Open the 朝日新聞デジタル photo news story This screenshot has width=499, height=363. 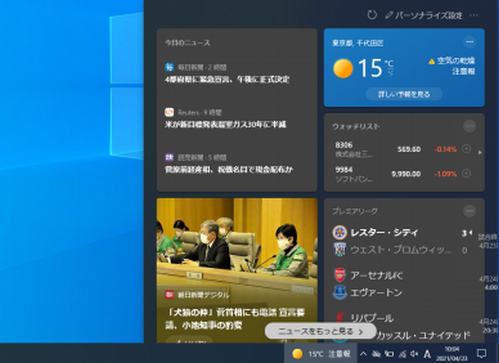point(237,270)
